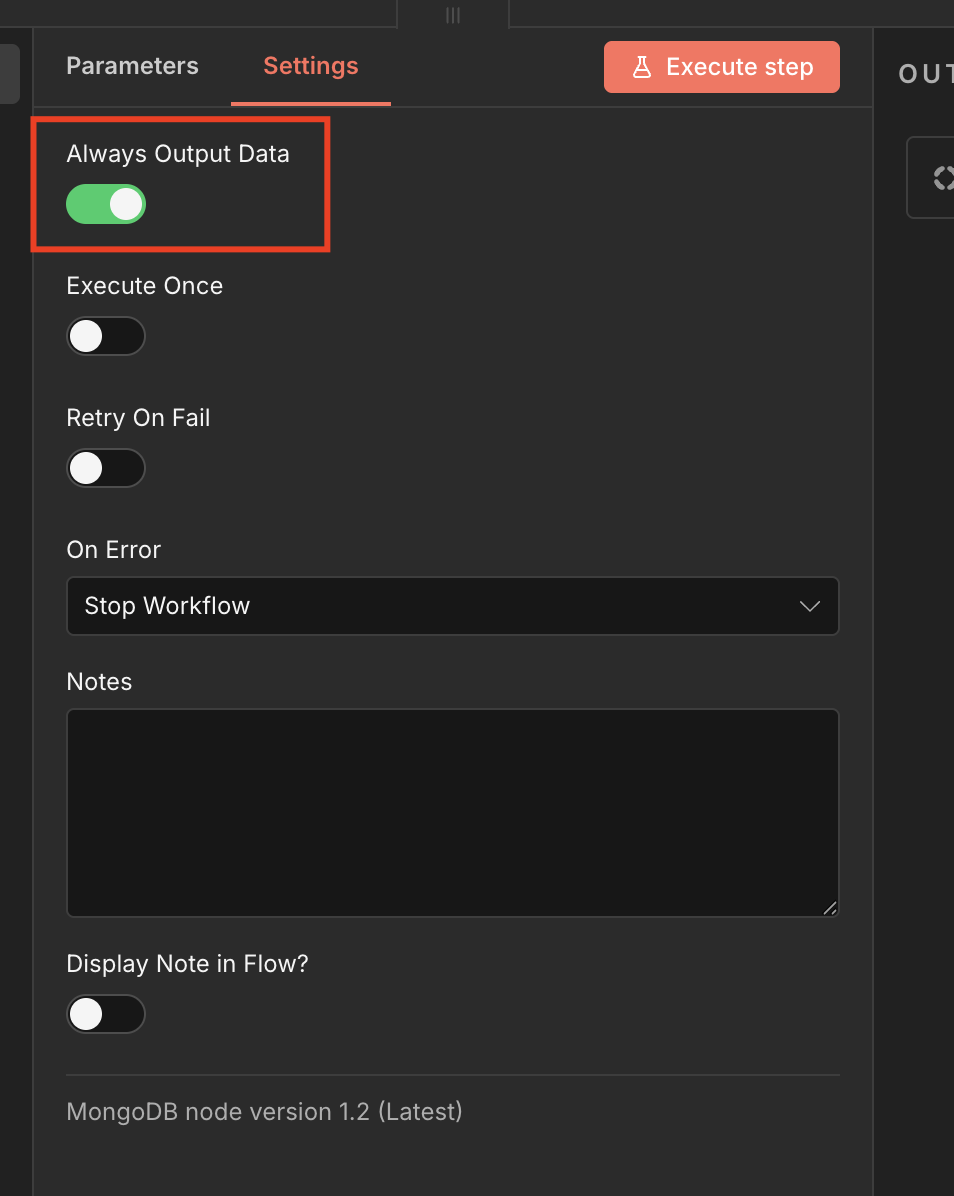Click the MongoDB node version text
The height and width of the screenshot is (1196, 954).
[264, 1111]
